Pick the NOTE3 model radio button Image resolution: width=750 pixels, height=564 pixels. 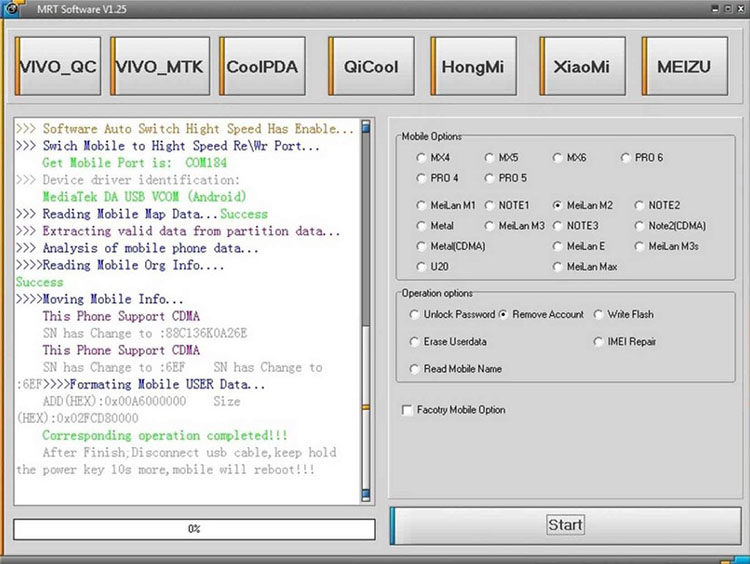click(575, 225)
